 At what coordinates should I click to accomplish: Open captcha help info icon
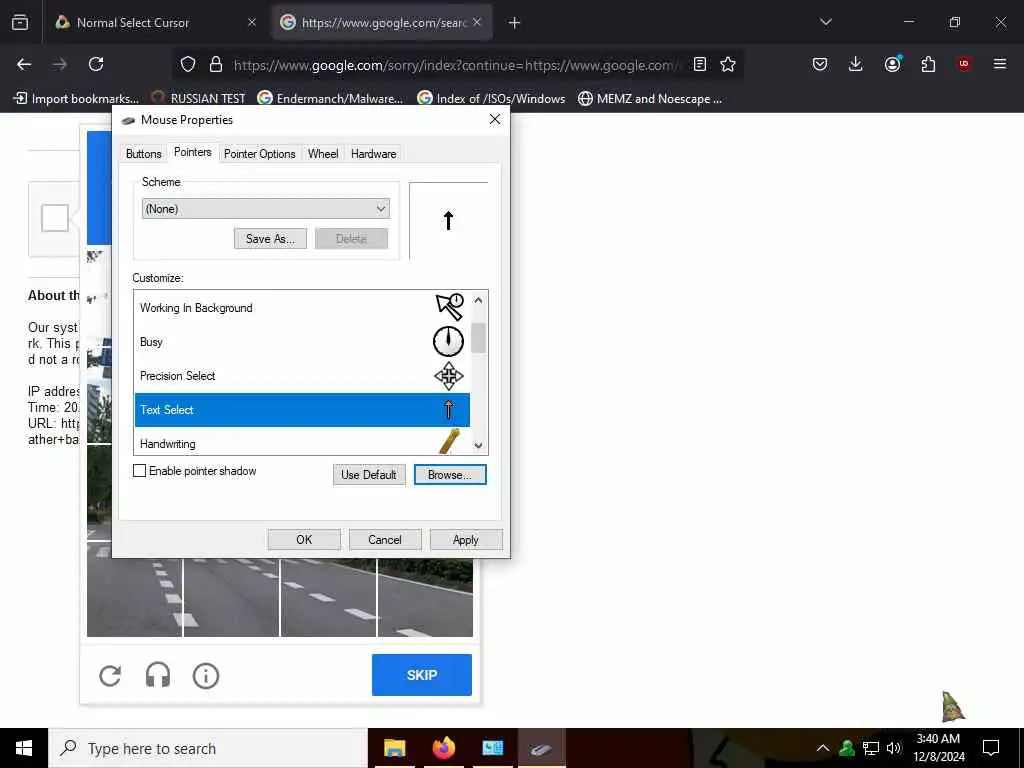pyautogui.click(x=206, y=675)
